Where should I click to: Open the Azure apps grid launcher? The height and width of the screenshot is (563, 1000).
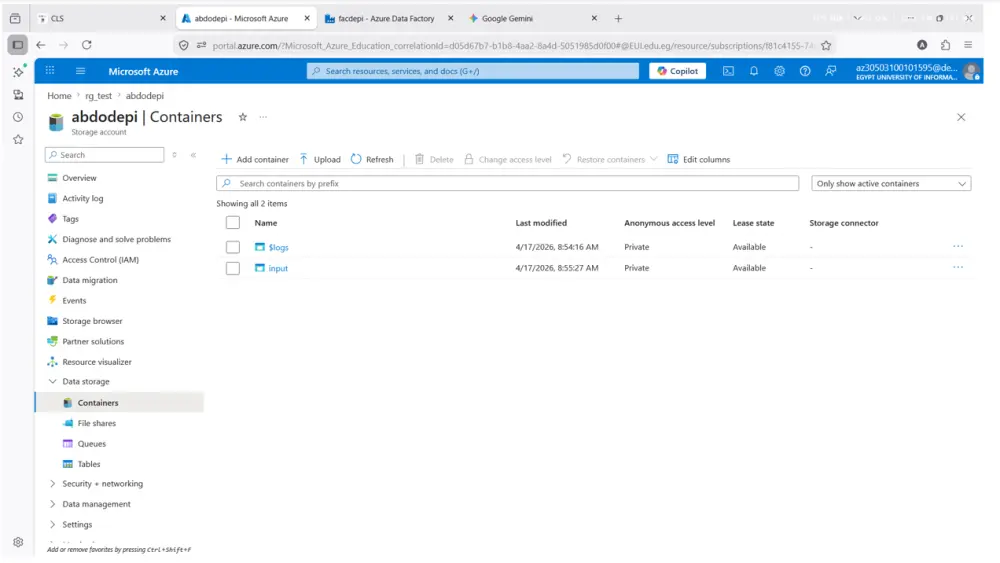click(50, 71)
